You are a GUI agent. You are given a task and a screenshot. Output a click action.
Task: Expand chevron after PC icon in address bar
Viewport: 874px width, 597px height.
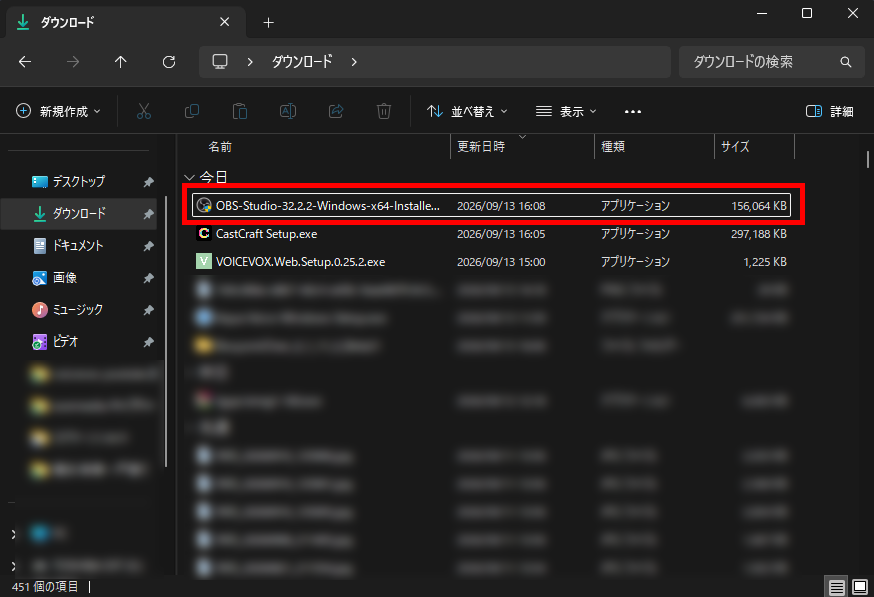click(250, 62)
